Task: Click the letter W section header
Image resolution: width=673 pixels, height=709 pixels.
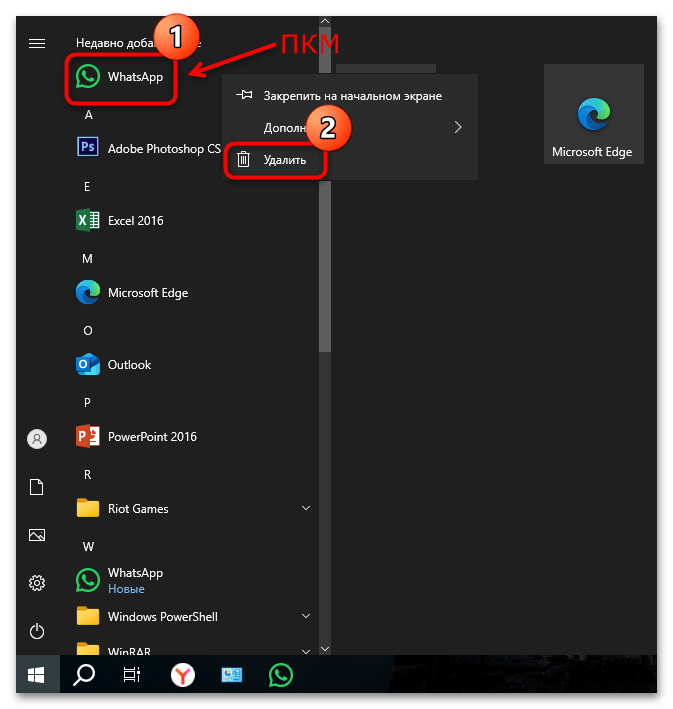Action: tap(88, 547)
